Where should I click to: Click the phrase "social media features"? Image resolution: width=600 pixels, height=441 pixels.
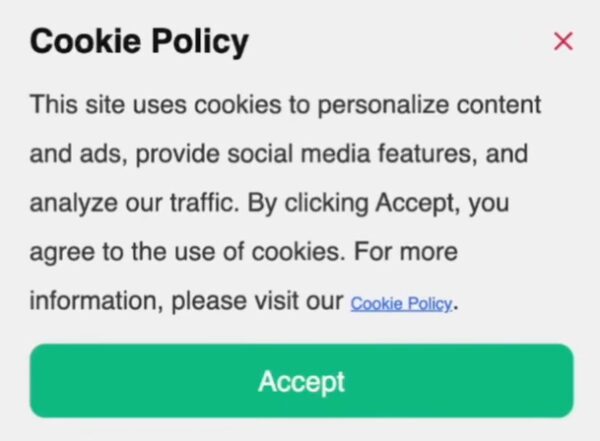coord(356,155)
